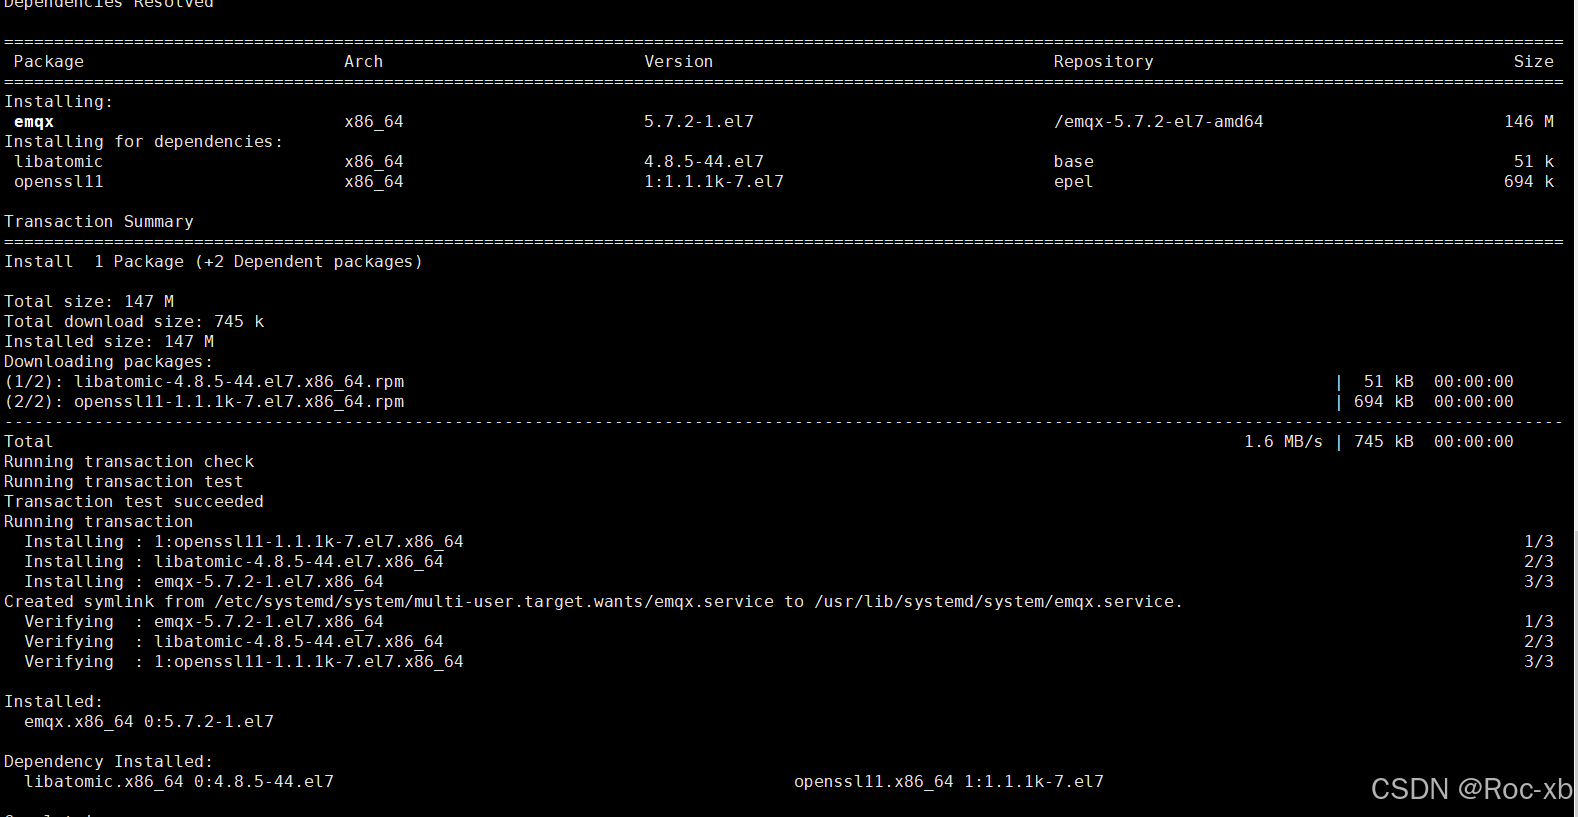Click 'Installing : libatomic-4.8.5-44.el7.x86_64' line
The width and height of the screenshot is (1578, 817).
[234, 562]
